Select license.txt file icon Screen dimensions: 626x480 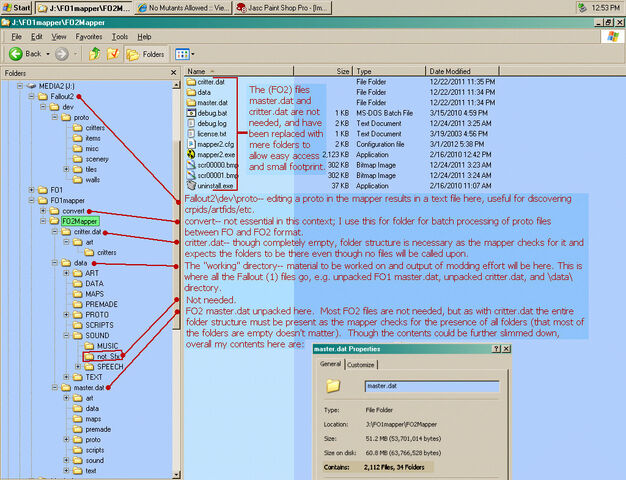[x=191, y=134]
